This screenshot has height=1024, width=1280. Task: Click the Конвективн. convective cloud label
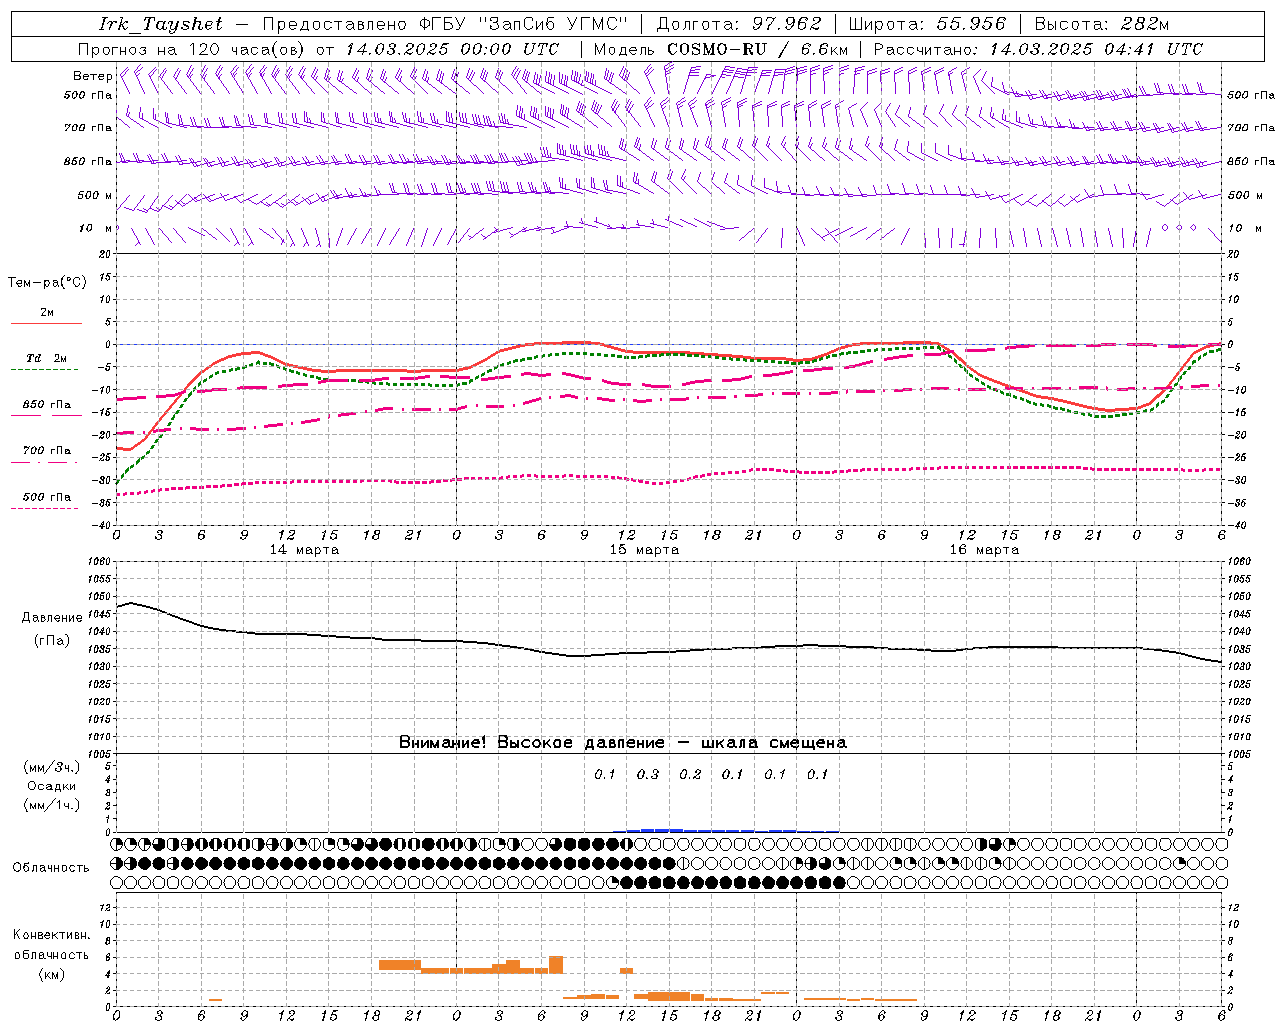click(52, 934)
